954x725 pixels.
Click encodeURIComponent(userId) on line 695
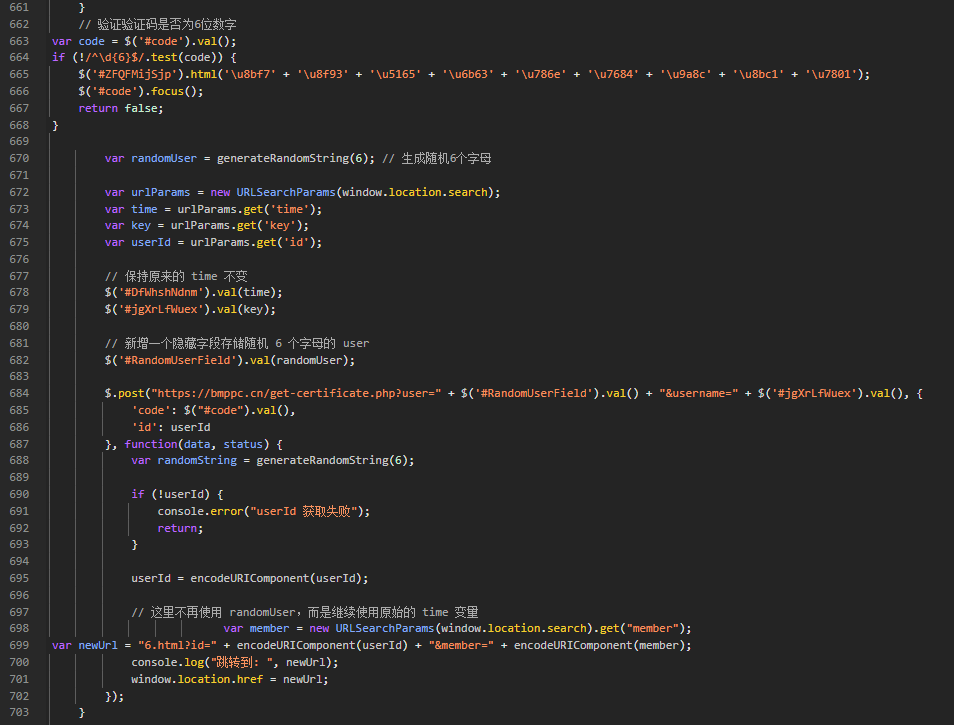coord(276,578)
